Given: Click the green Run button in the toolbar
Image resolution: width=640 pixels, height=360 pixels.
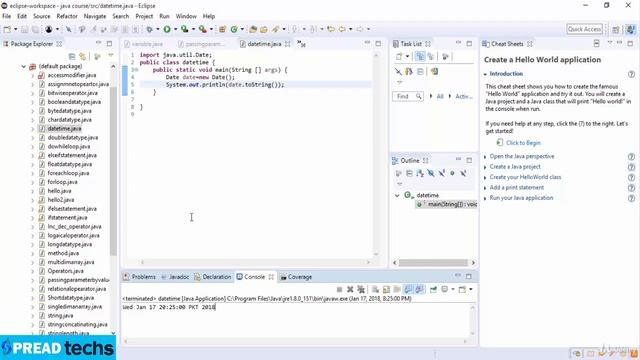Looking at the screenshot, I should (167, 29).
